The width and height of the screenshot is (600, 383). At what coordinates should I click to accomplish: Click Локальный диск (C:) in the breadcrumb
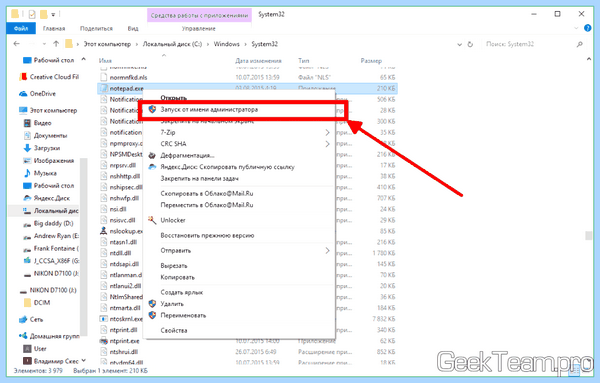tap(172, 44)
